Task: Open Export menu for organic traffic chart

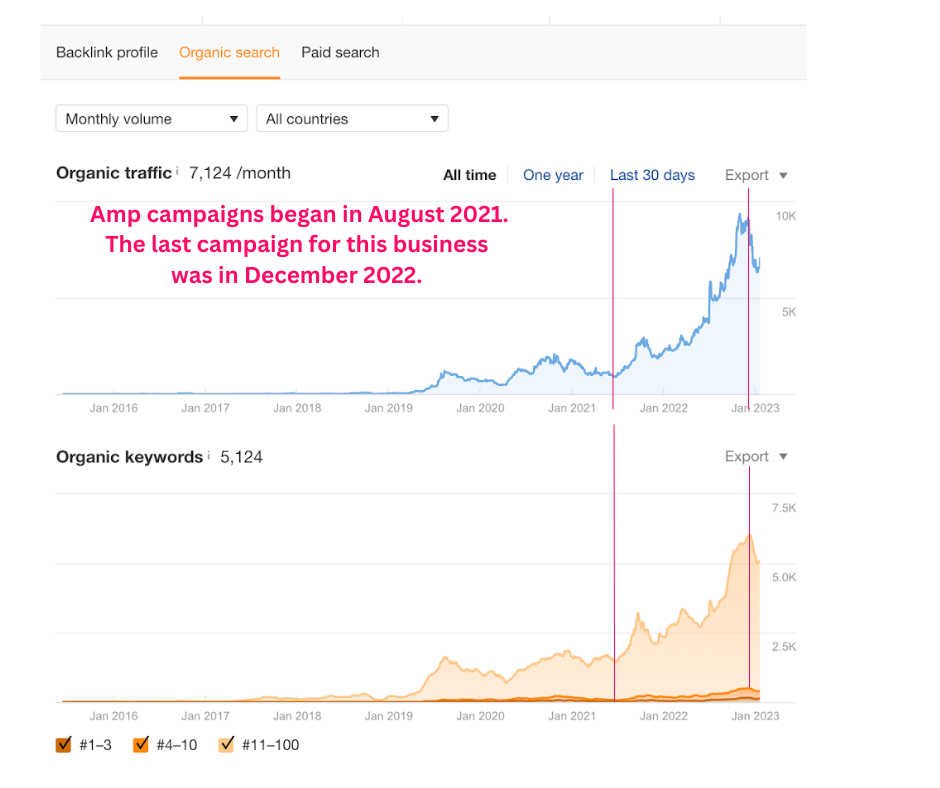Action: coord(756,175)
